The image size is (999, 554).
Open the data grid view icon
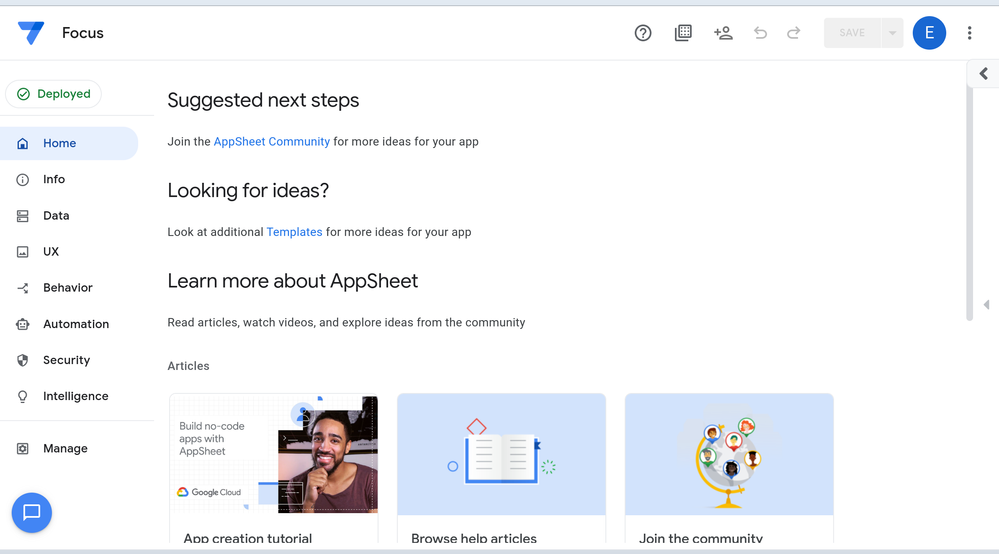point(683,32)
